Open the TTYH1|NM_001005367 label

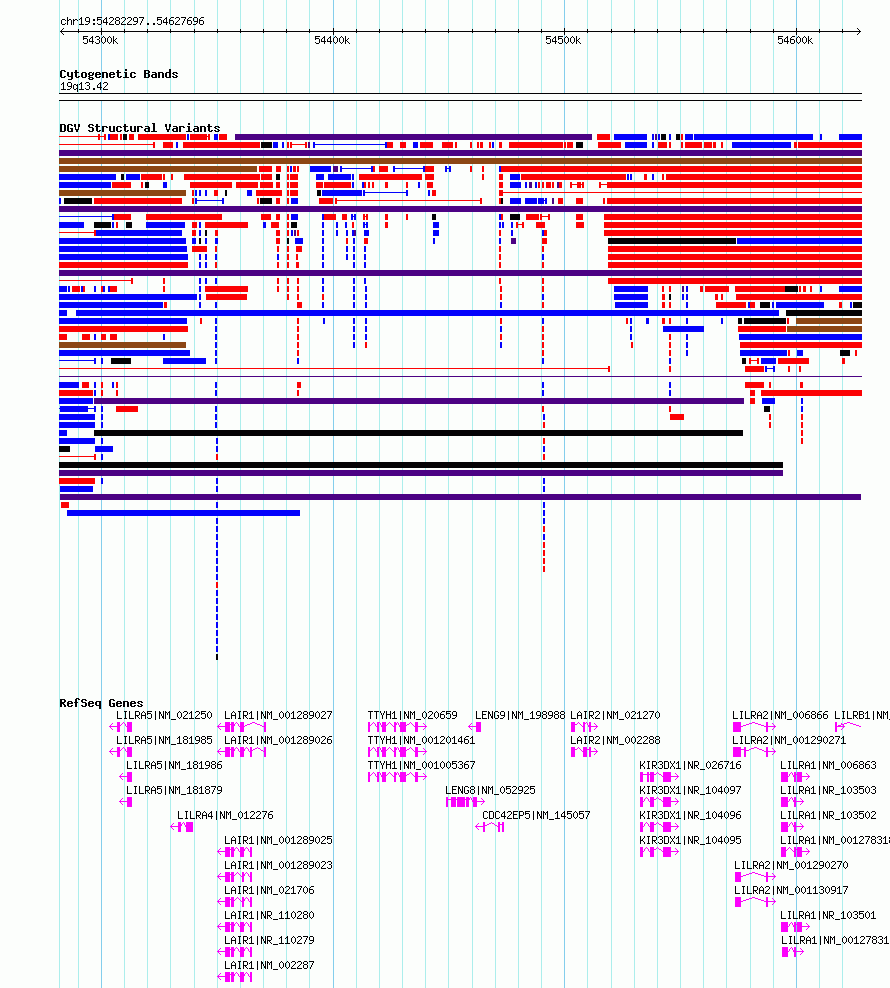pos(421,766)
